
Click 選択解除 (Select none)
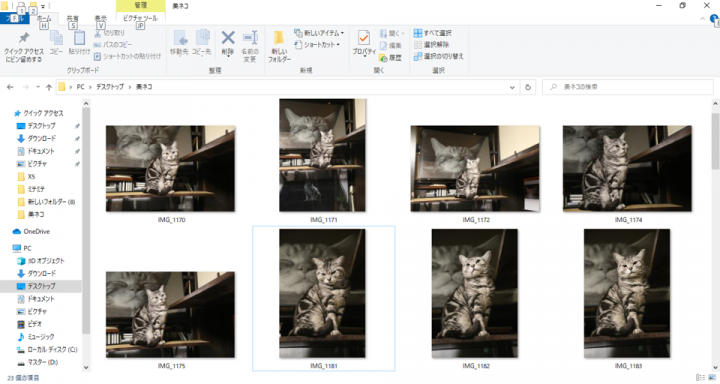431,45
